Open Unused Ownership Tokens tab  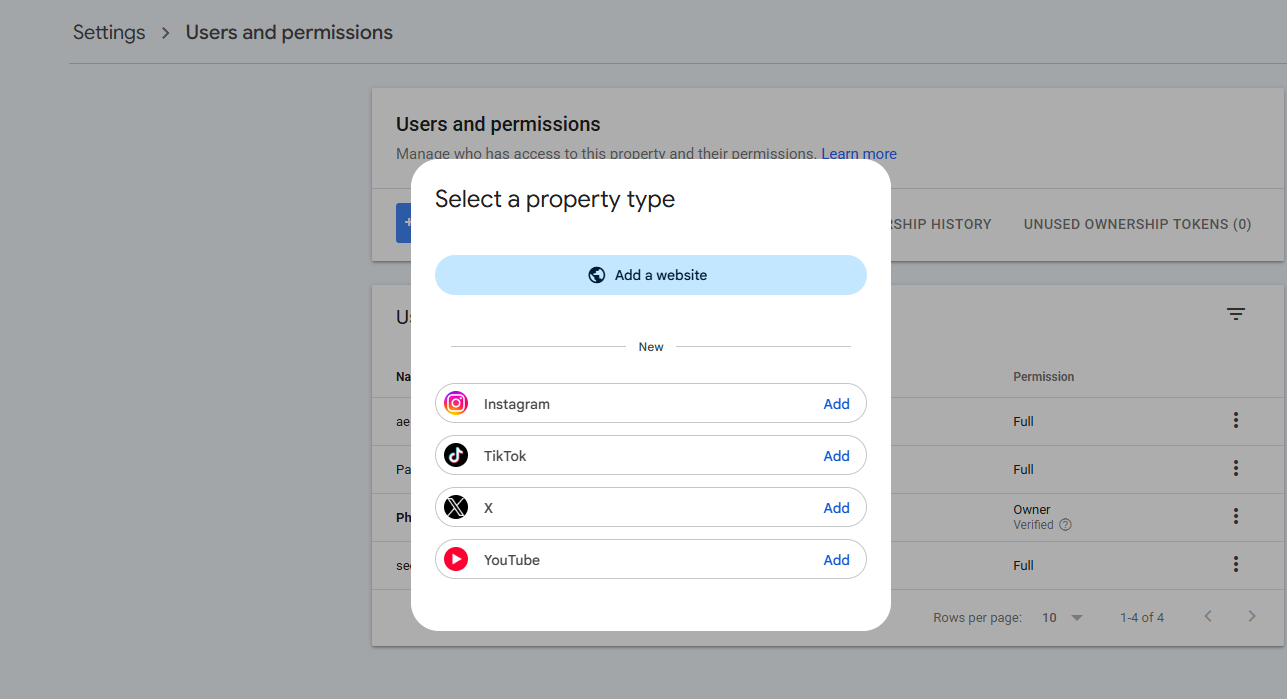(1137, 224)
